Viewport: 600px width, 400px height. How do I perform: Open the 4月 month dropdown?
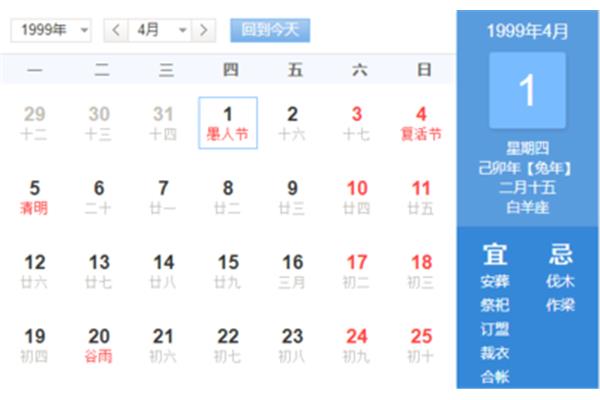[x=160, y=30]
